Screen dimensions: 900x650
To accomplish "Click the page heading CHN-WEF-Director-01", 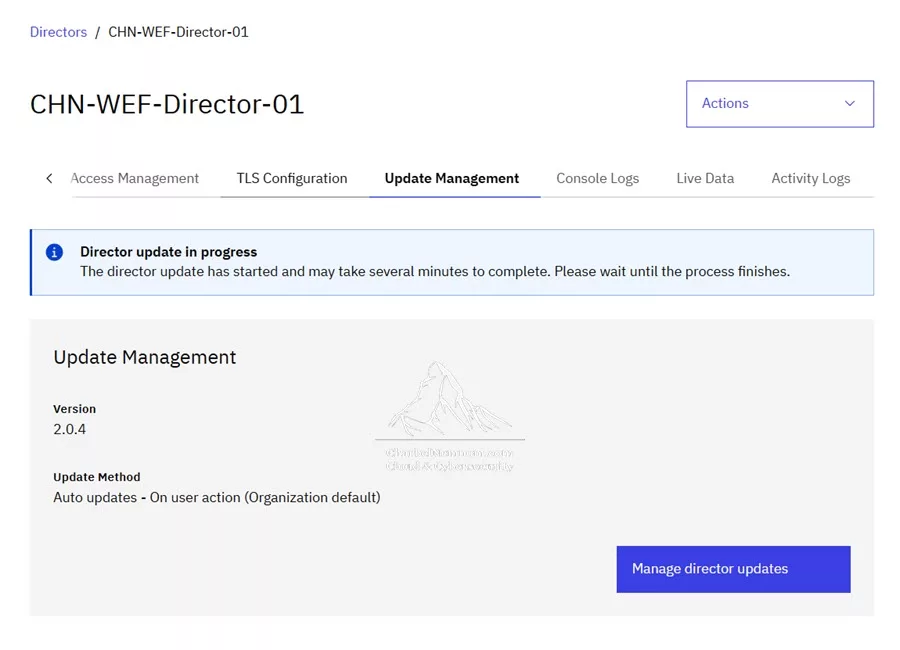I will (167, 105).
